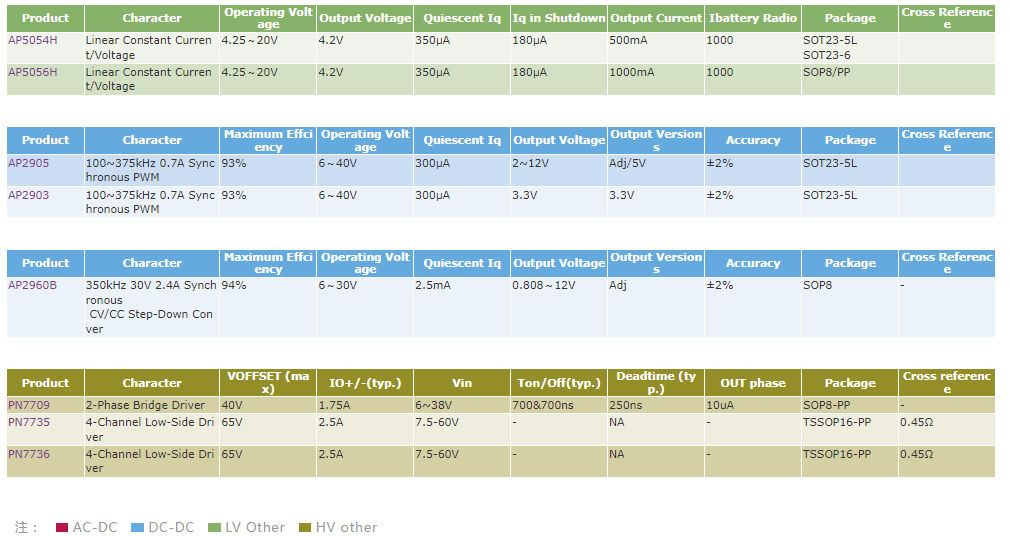The width and height of the screenshot is (1009, 536).
Task: Select the AP2960B product link
Action: 33,286
